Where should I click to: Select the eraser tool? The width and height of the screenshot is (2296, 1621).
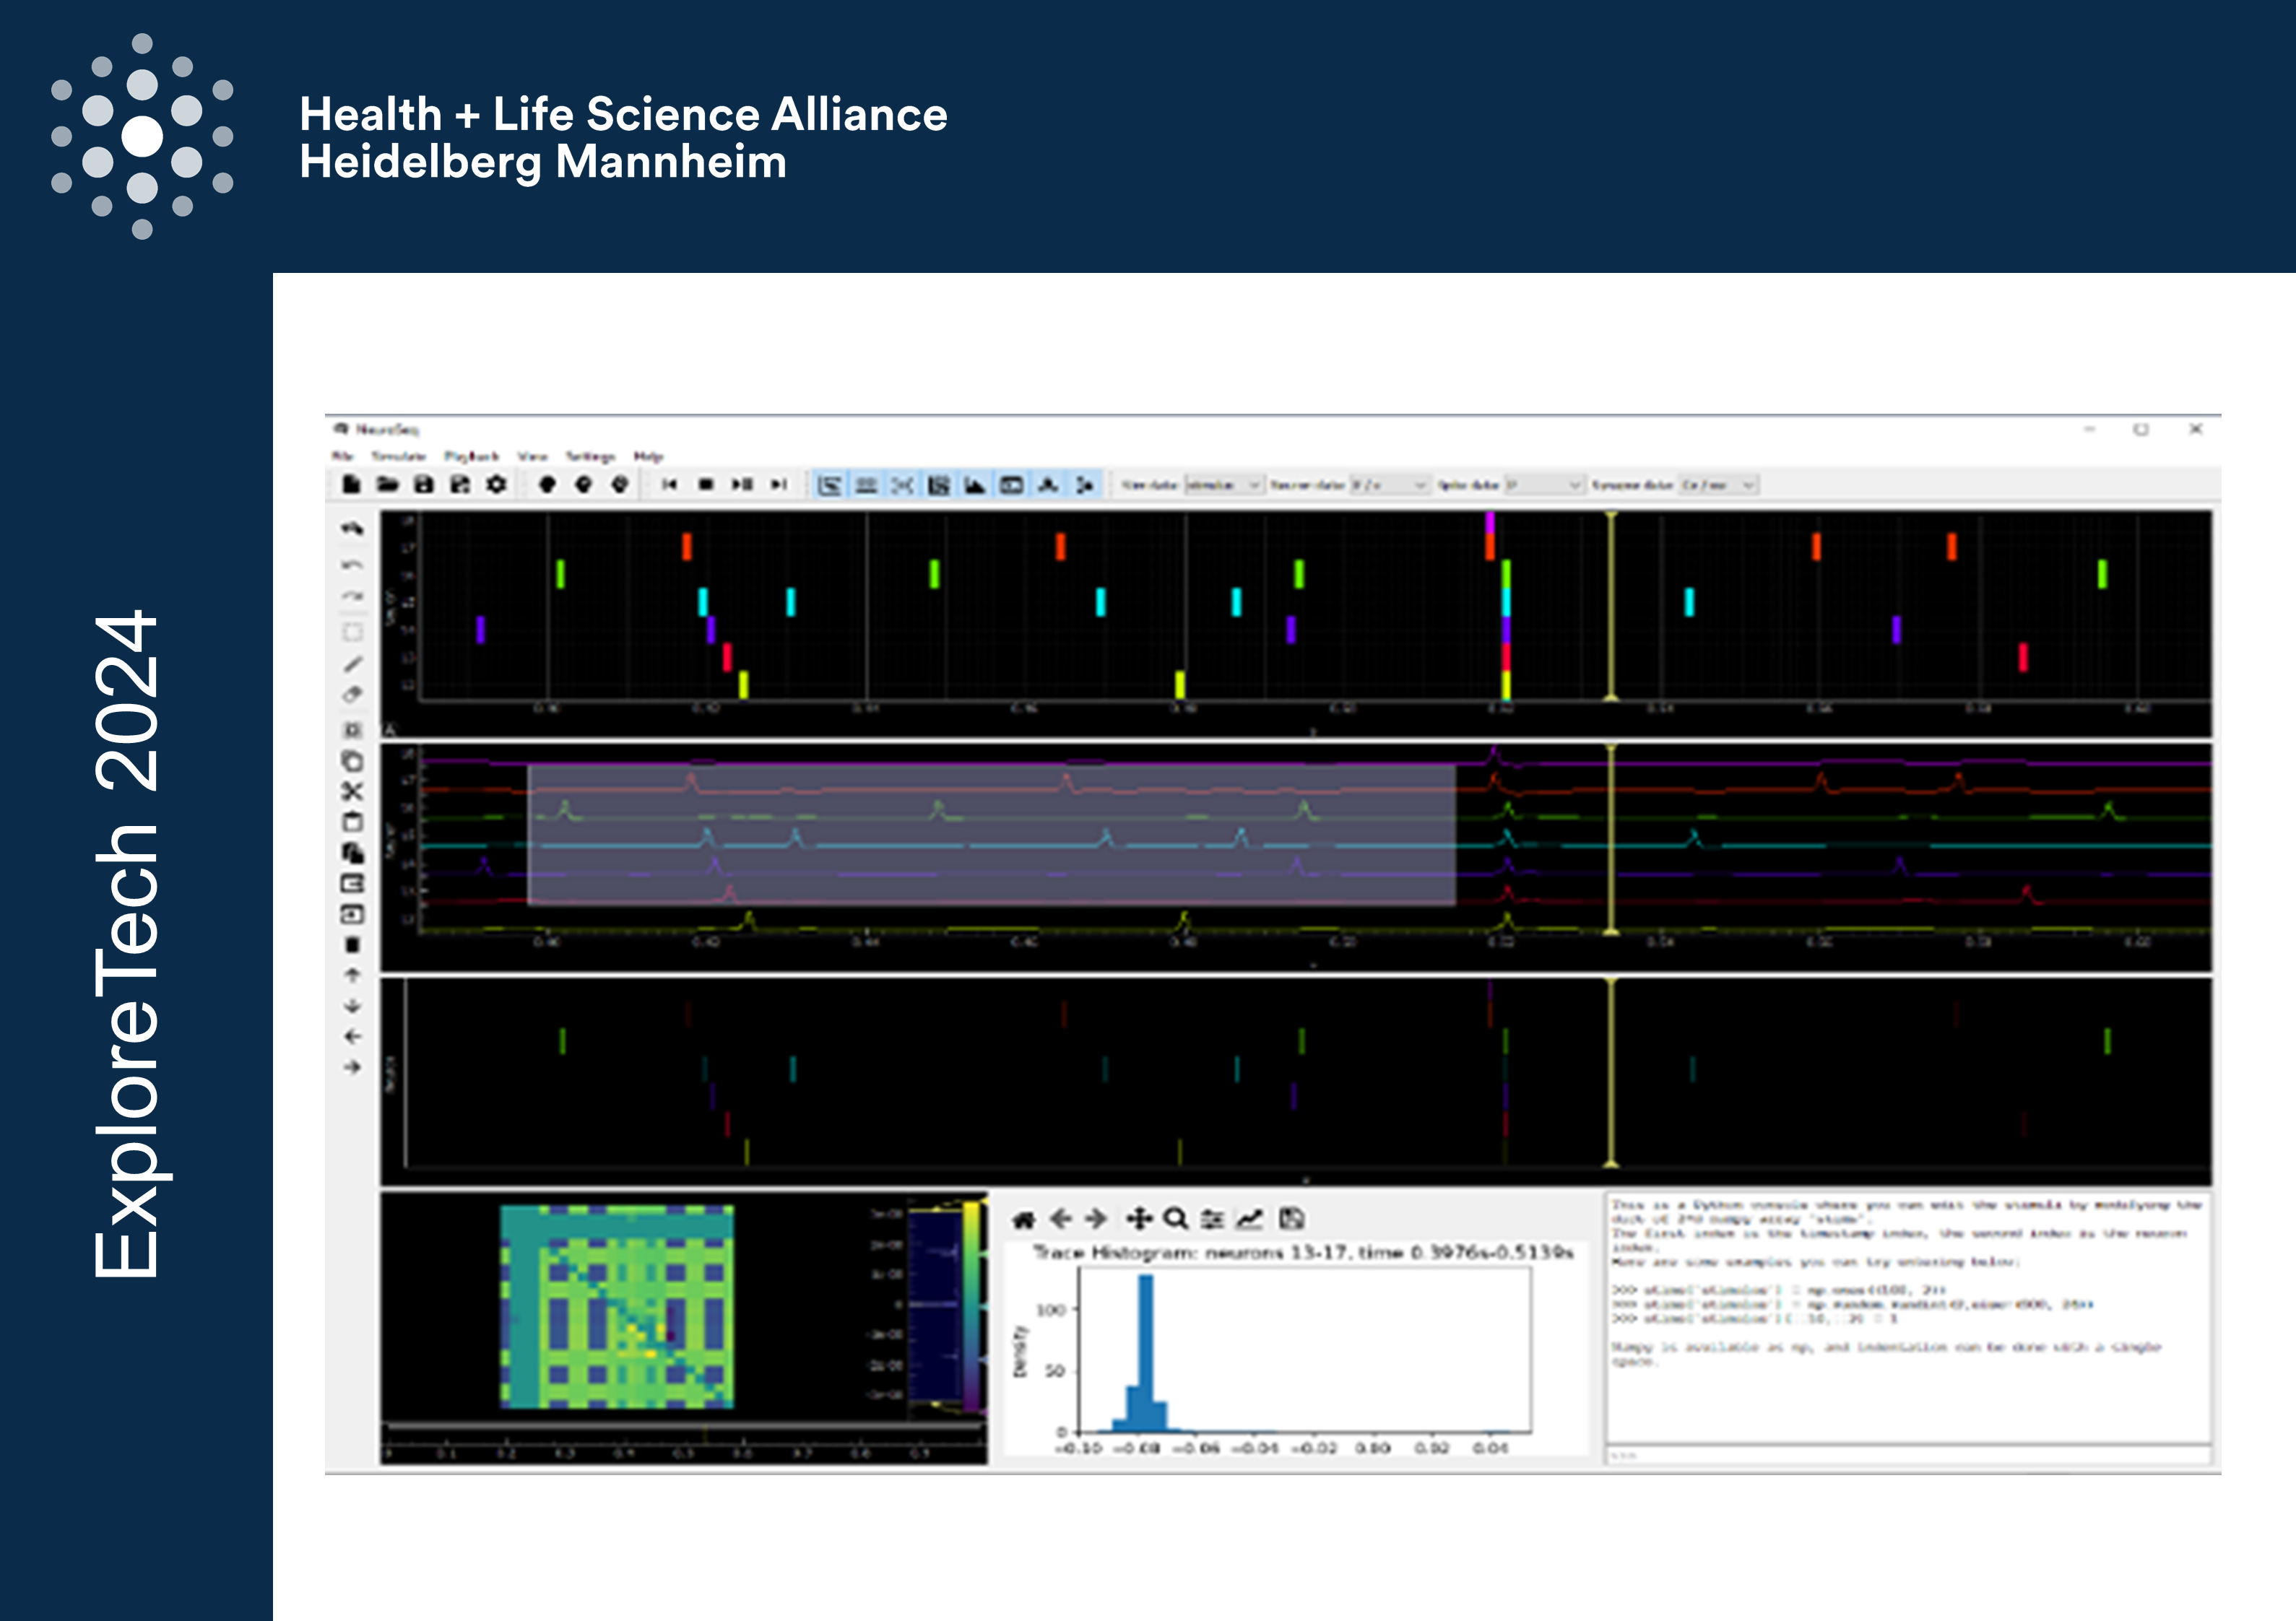point(352,694)
